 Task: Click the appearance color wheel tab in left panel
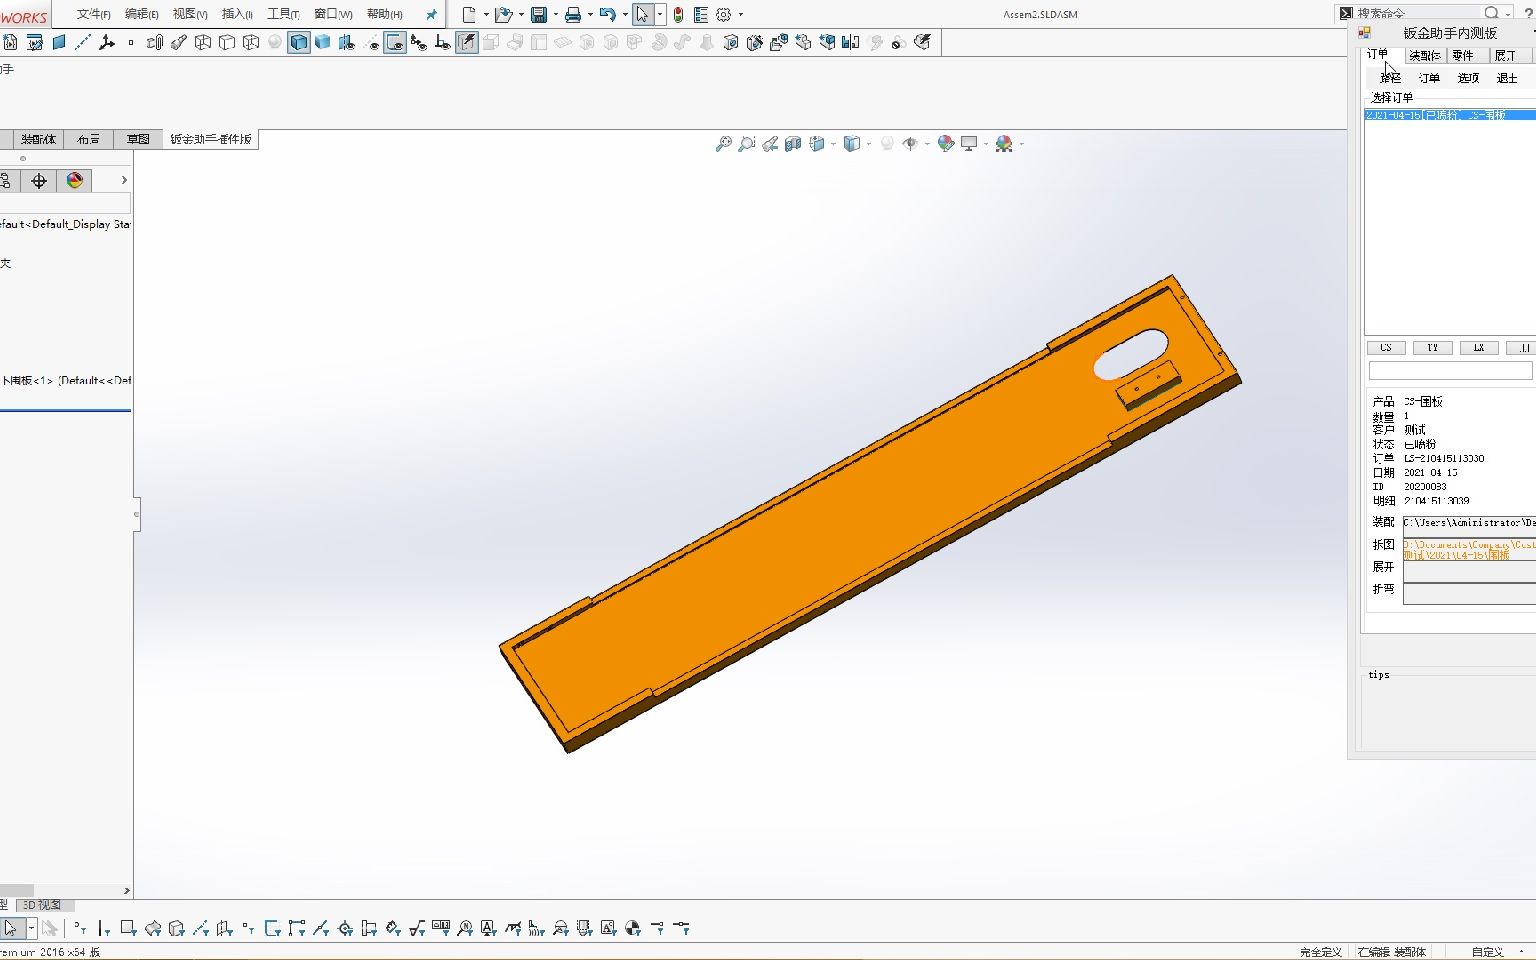click(x=74, y=180)
